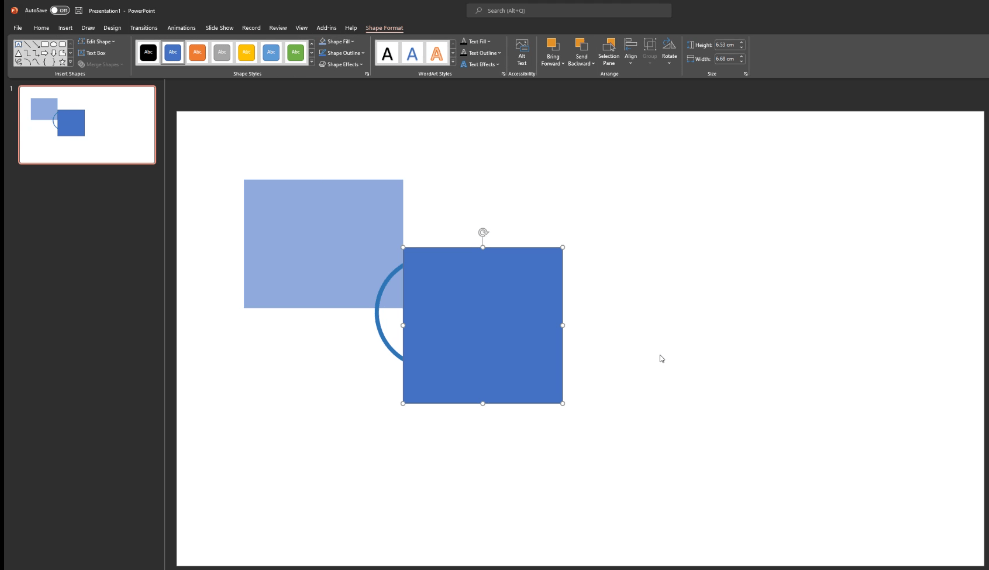Switch to the Insert tab
Screen dimensions: 989x570
tap(66, 28)
